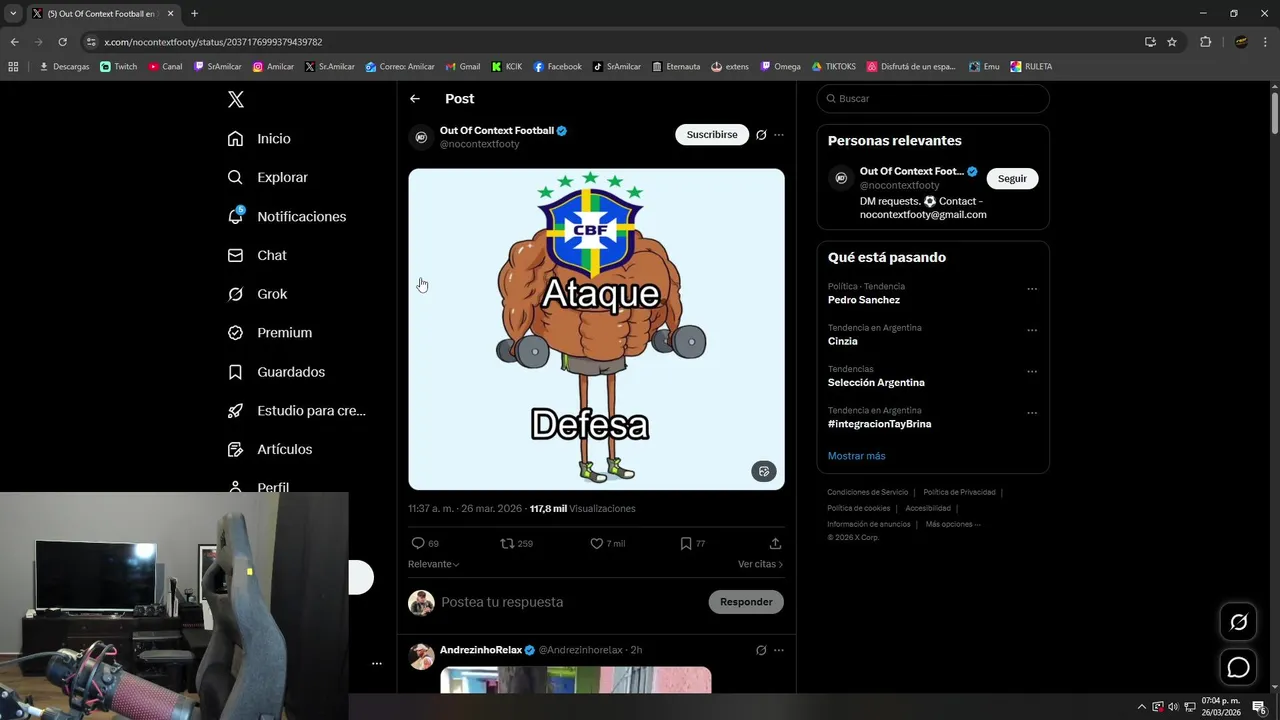Like the post with 7 mil likes
The width and height of the screenshot is (1280, 720).
(596, 544)
